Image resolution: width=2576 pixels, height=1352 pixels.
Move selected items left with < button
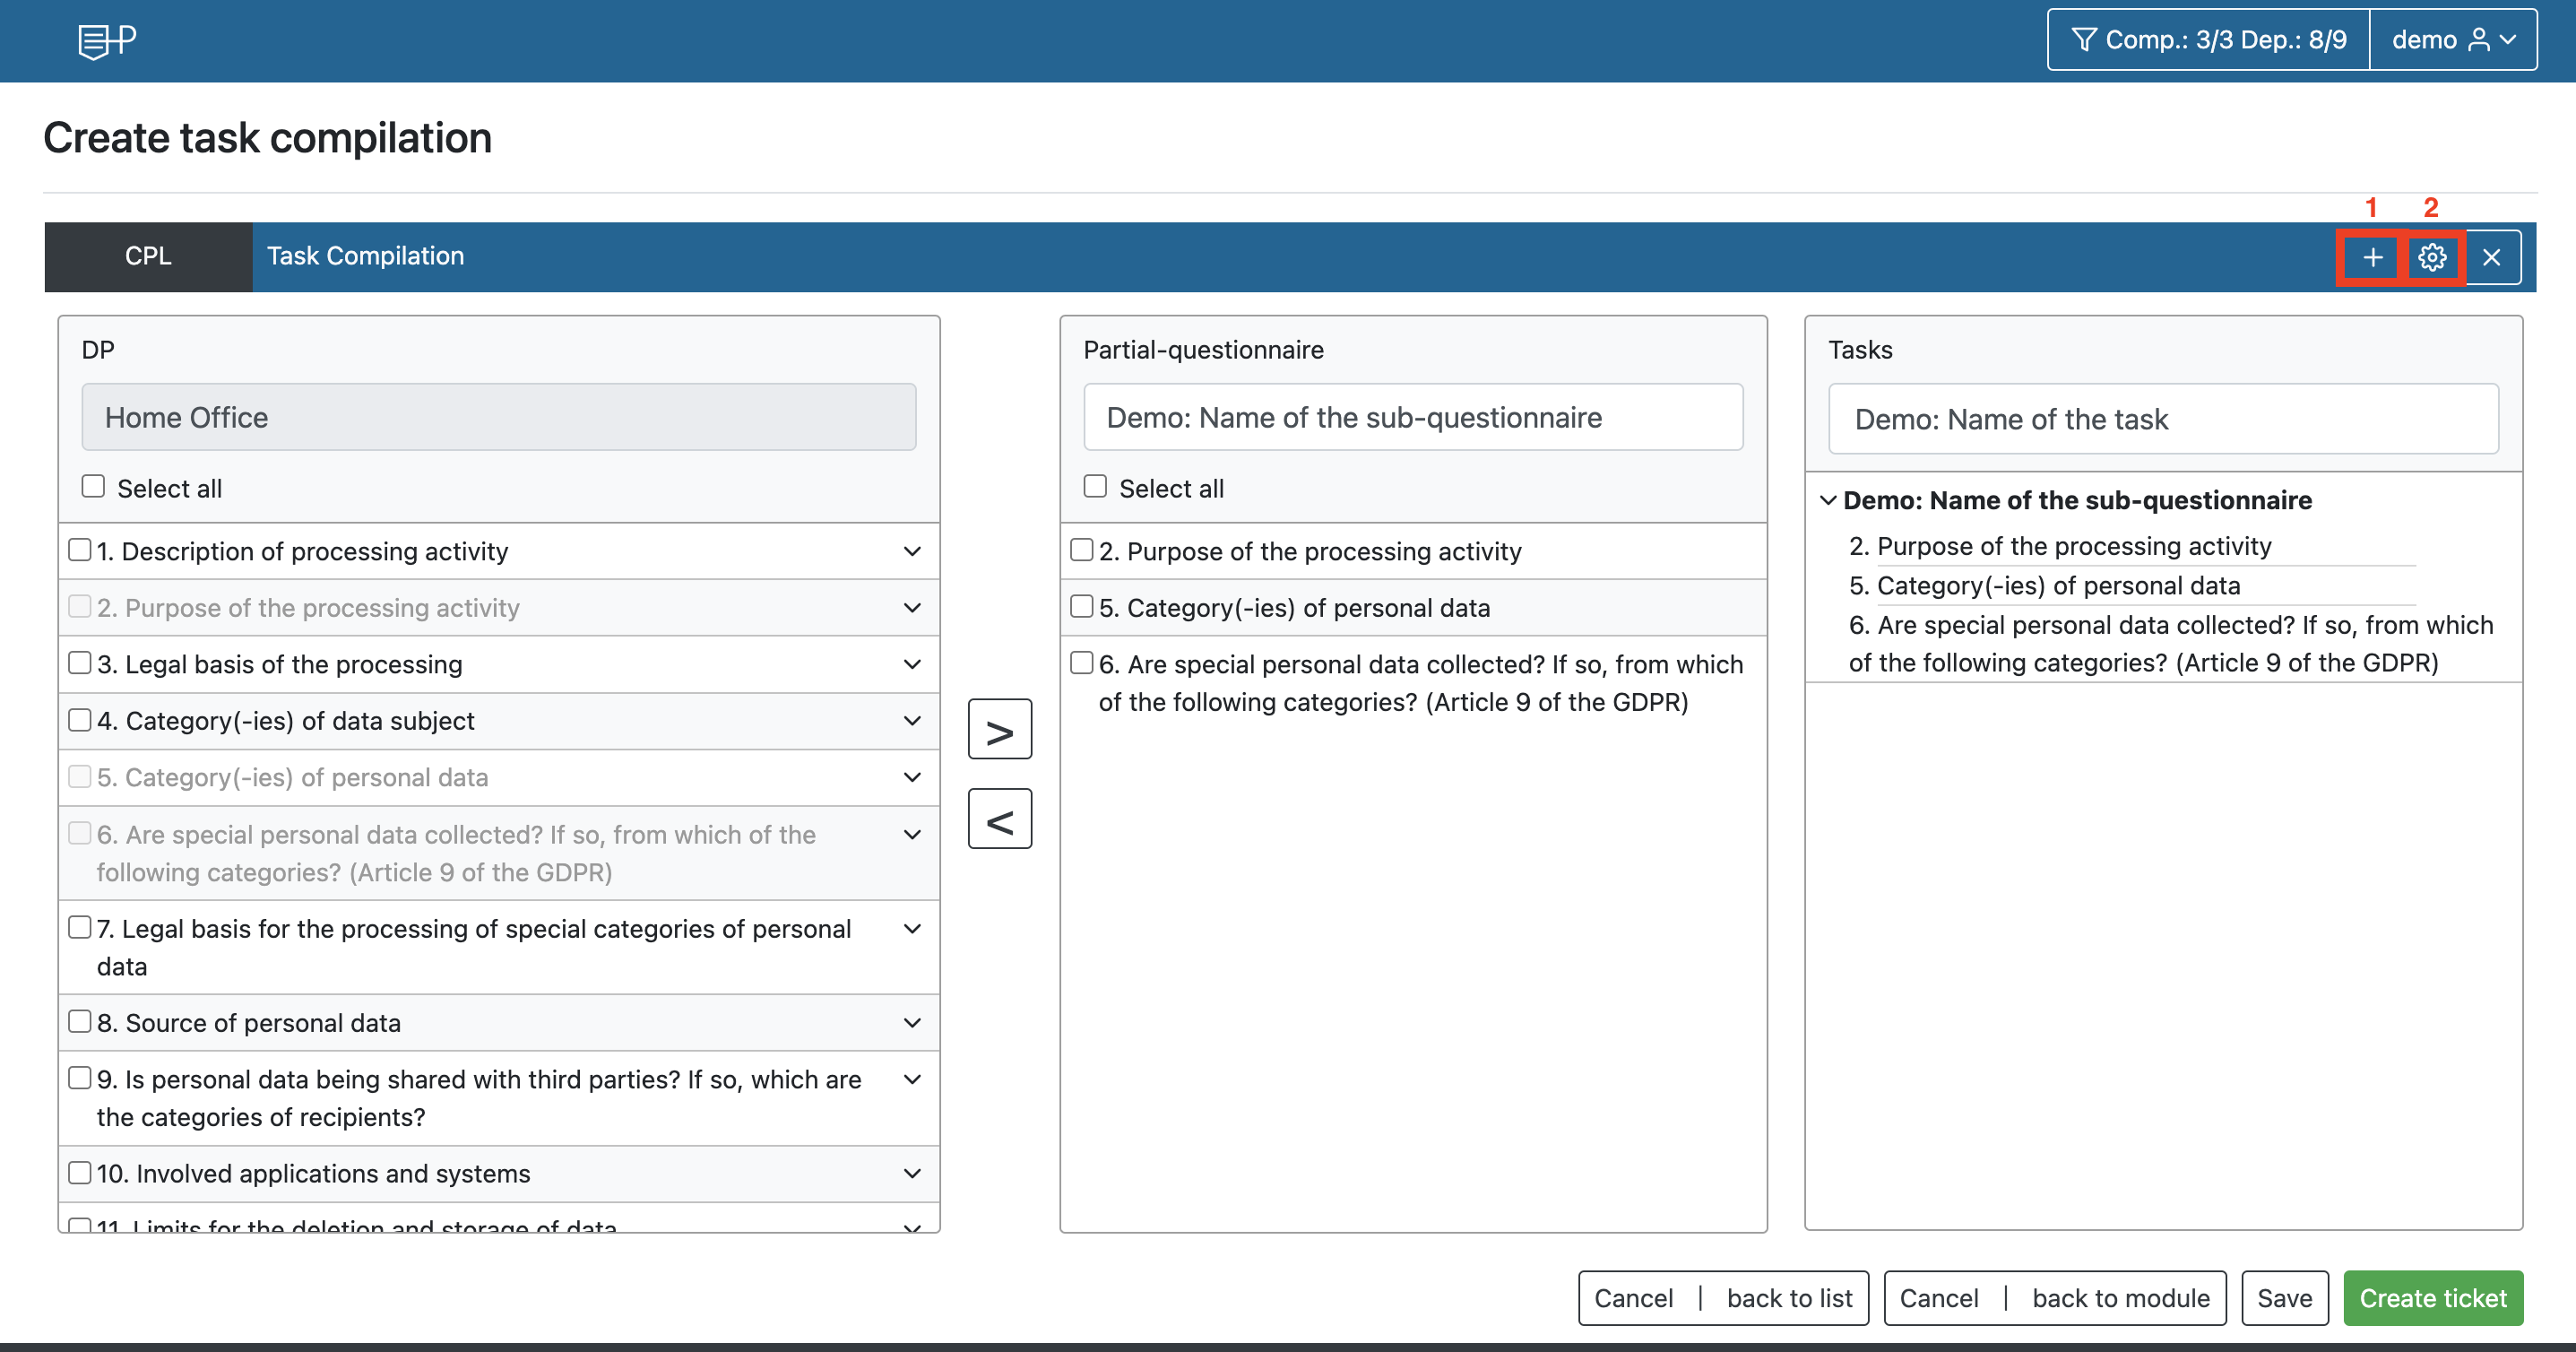tap(1000, 819)
